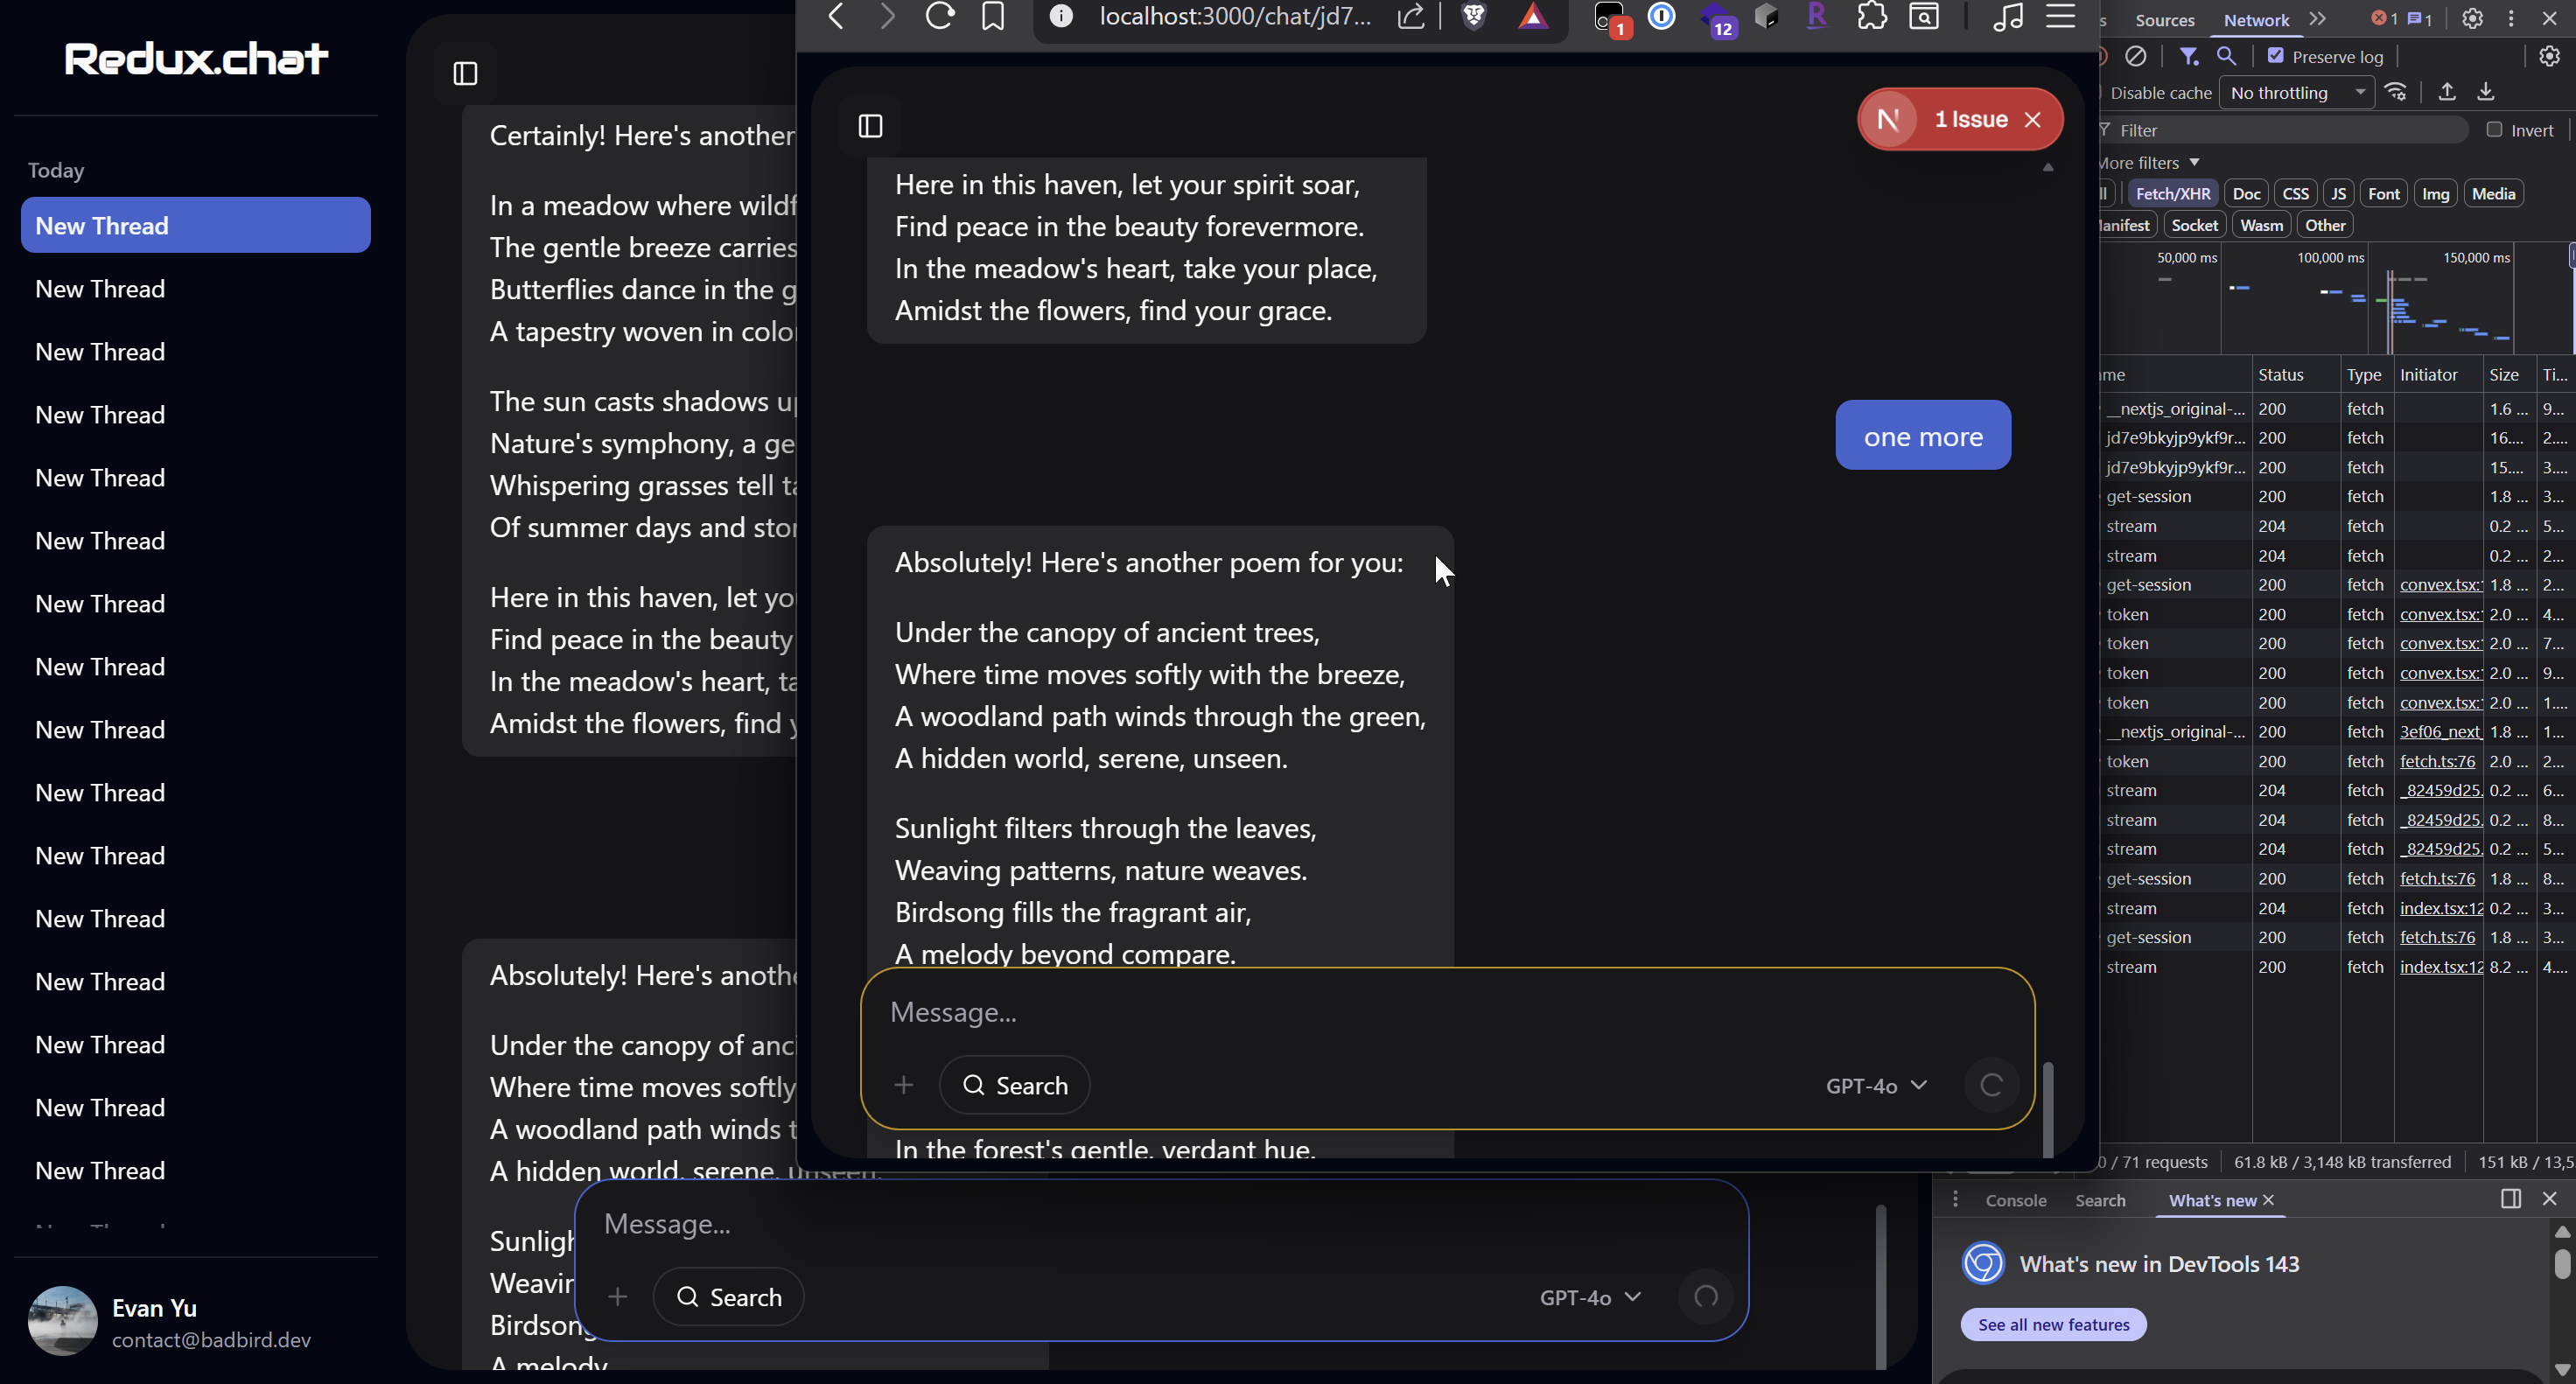Screen dimensions: 2576x1384
Task: Click the plus attachment icon in foreground message box
Action: [x=903, y=1085]
